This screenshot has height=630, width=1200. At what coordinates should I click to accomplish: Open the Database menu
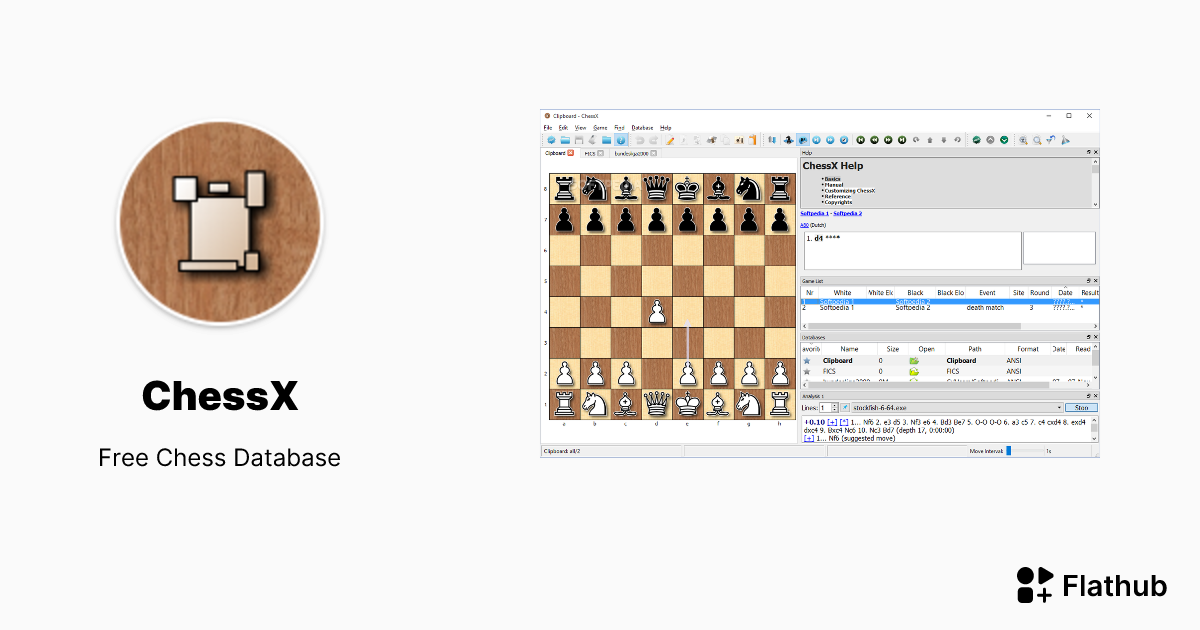[640, 127]
